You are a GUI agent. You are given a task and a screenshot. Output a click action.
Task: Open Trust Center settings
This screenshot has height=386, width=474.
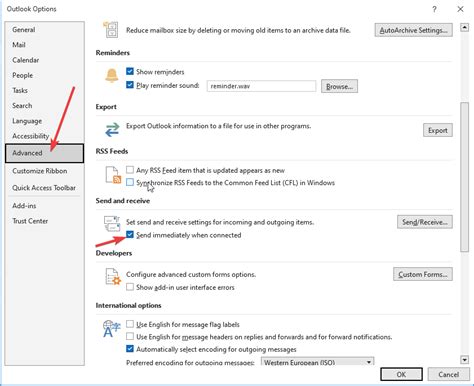tap(44, 221)
